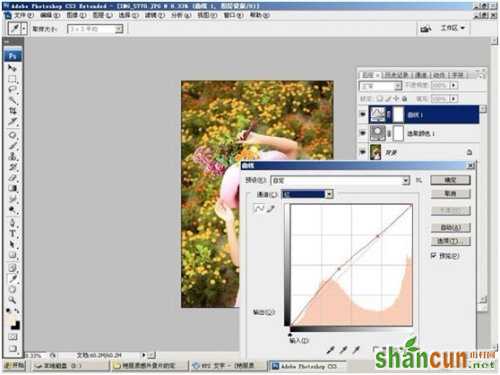Select the Crop tool
Viewport: 500px width, 375px height.
[x=12, y=111]
